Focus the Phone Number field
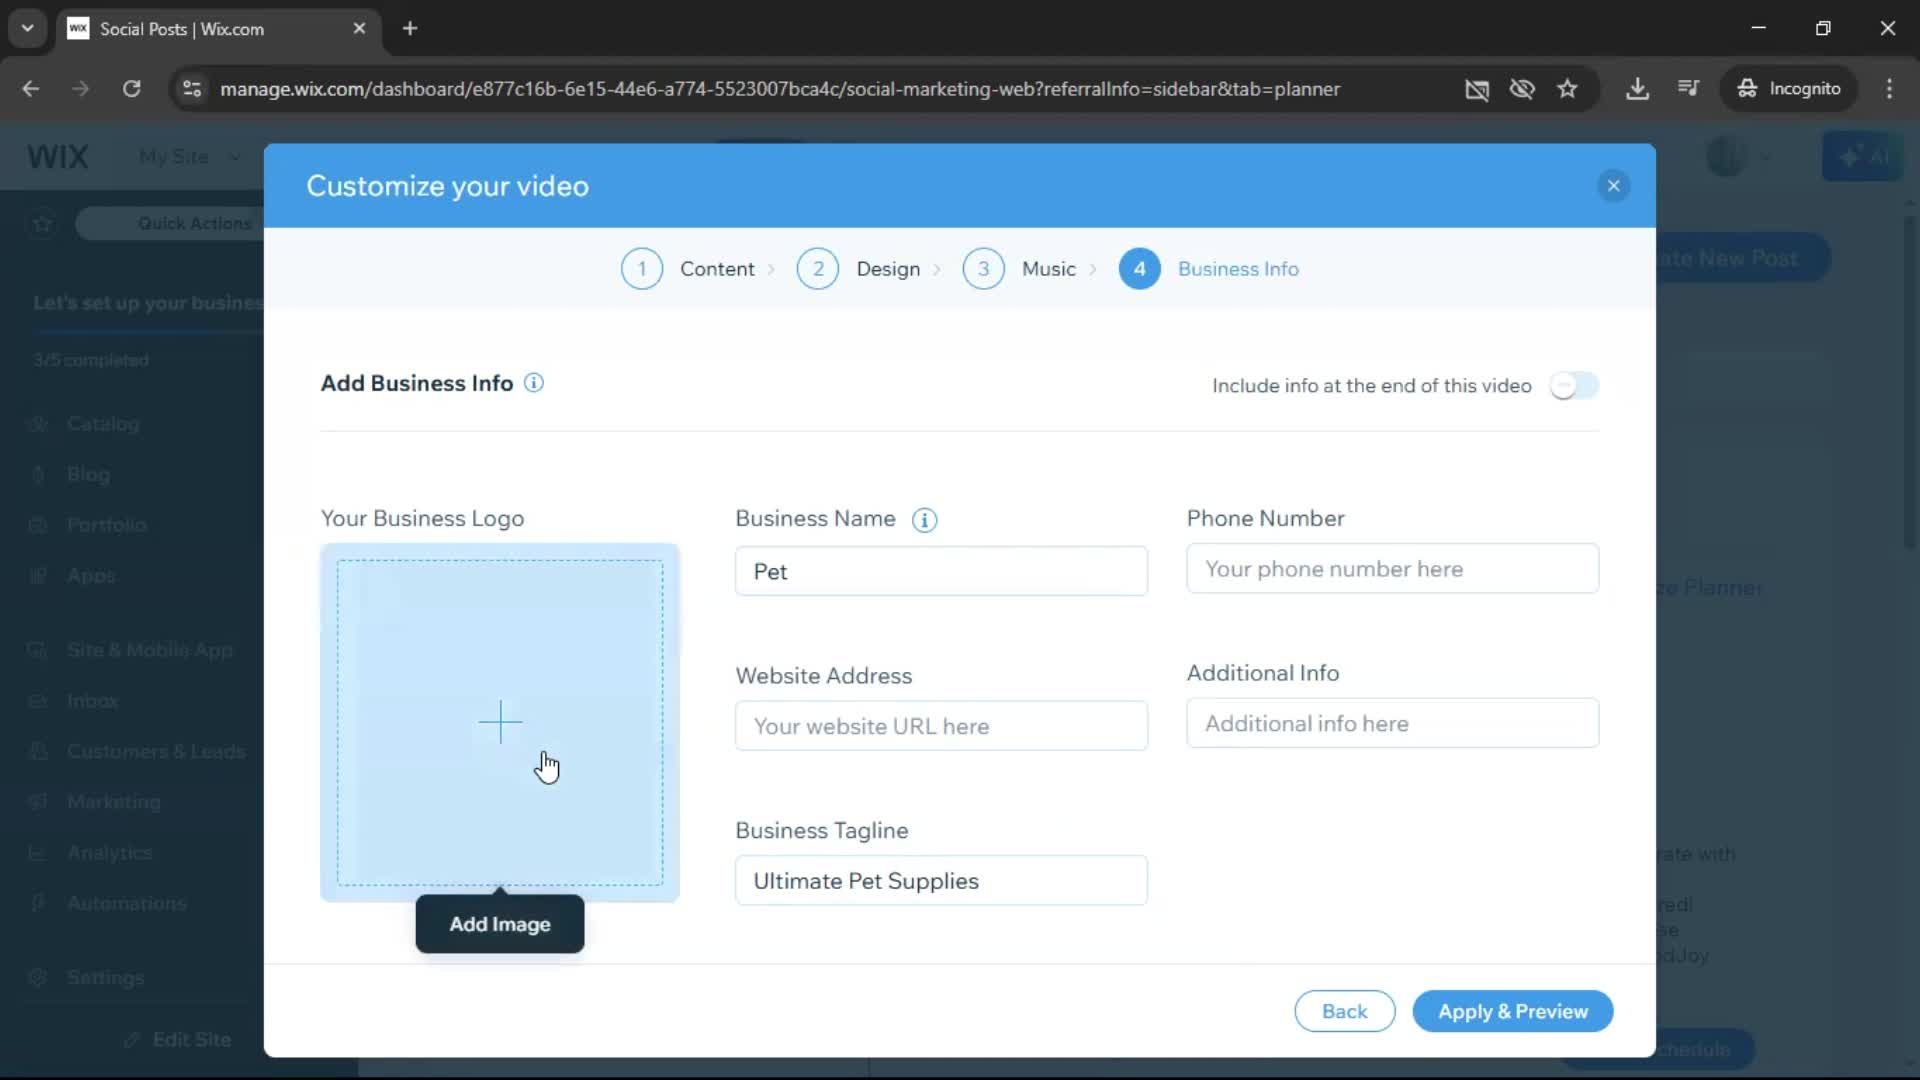1920x1080 pixels. pos(1392,569)
